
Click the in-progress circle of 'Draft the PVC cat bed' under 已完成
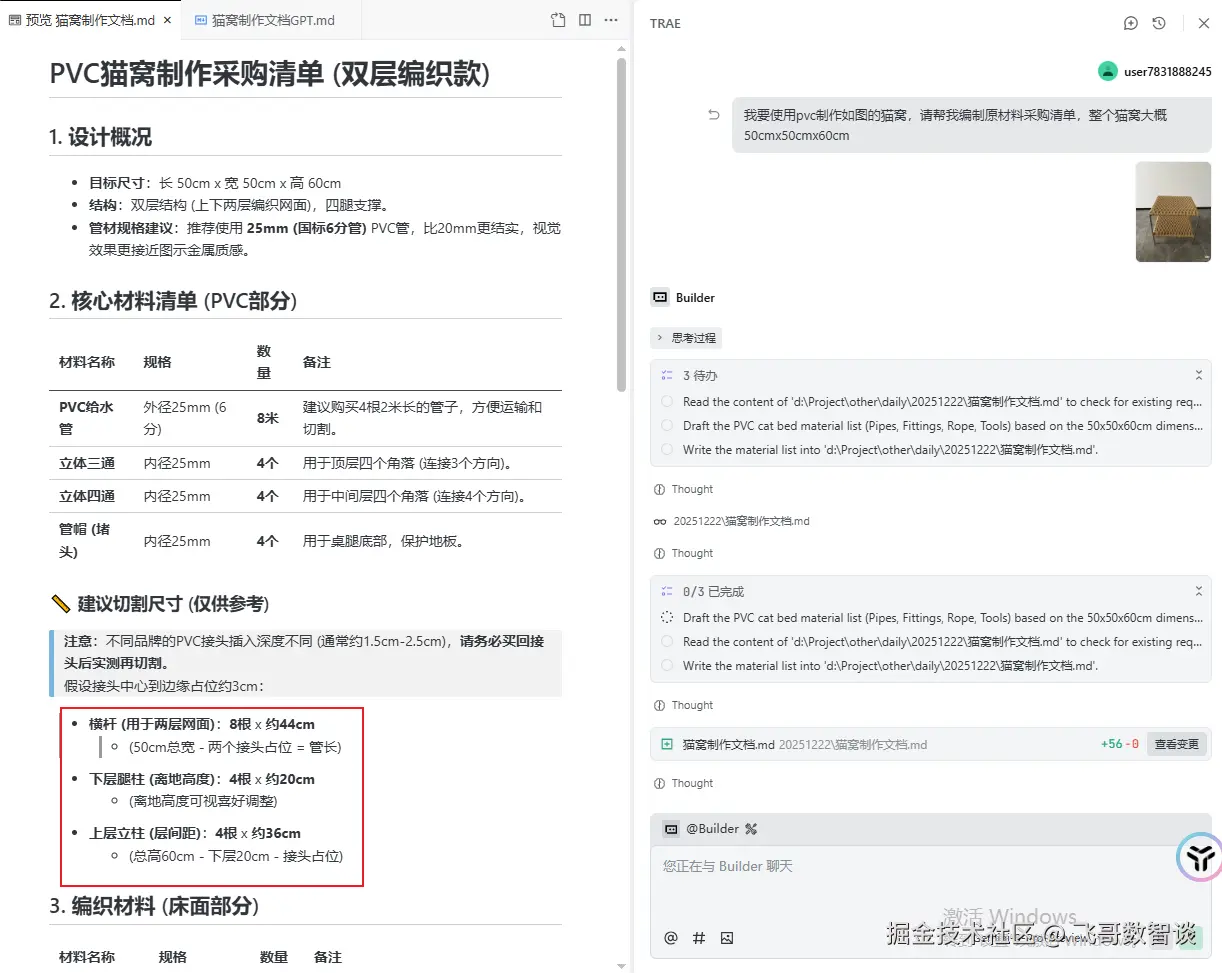667,618
